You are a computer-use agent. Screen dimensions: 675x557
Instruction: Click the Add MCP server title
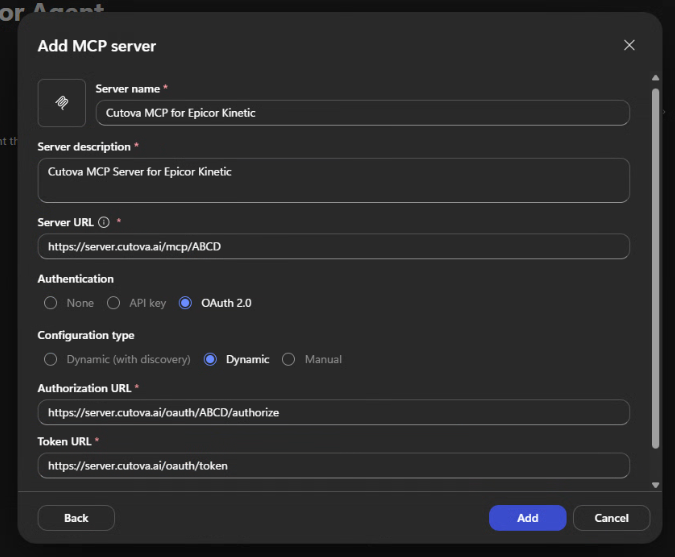point(97,46)
